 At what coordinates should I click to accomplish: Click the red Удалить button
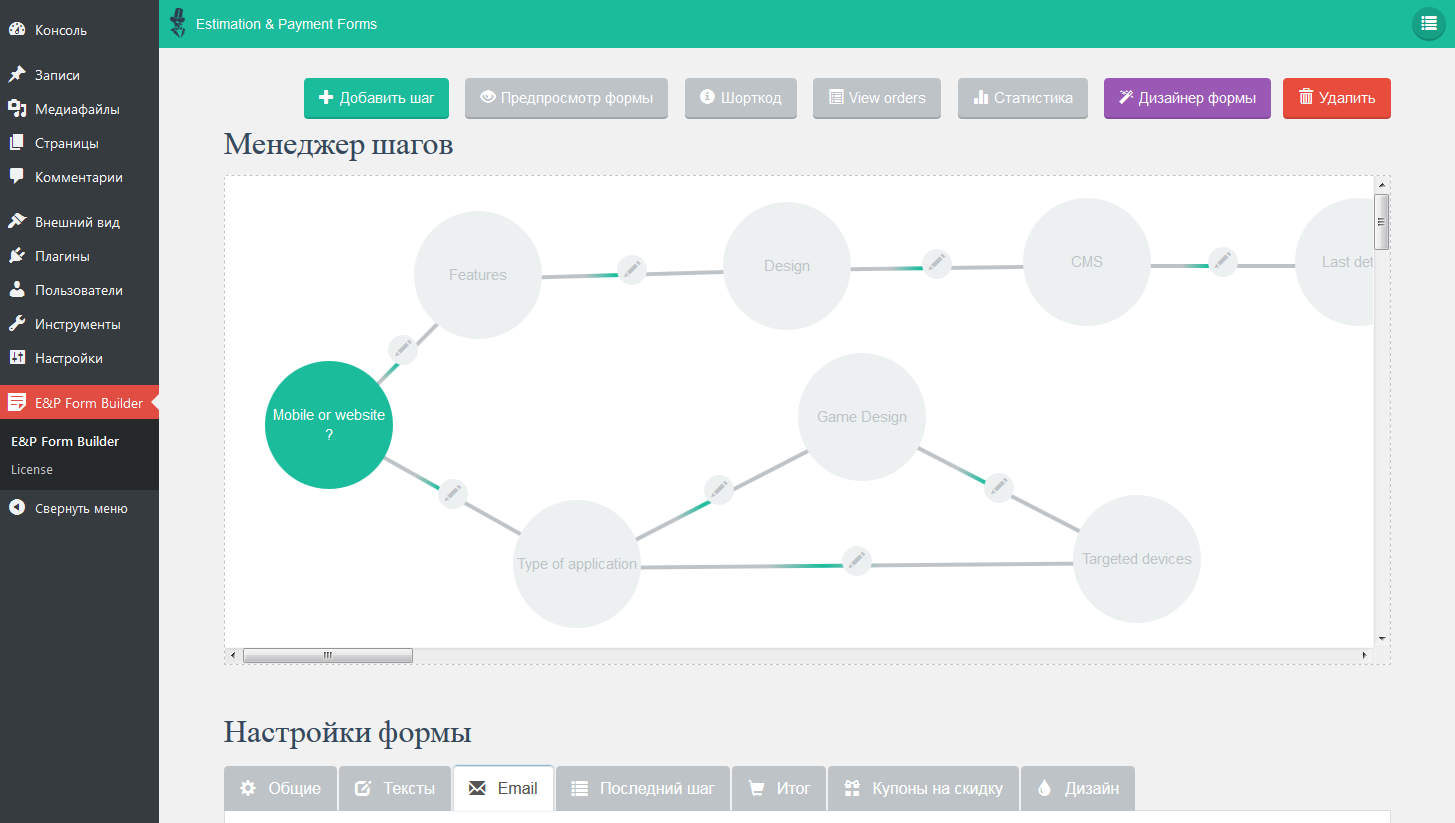[x=1336, y=98]
